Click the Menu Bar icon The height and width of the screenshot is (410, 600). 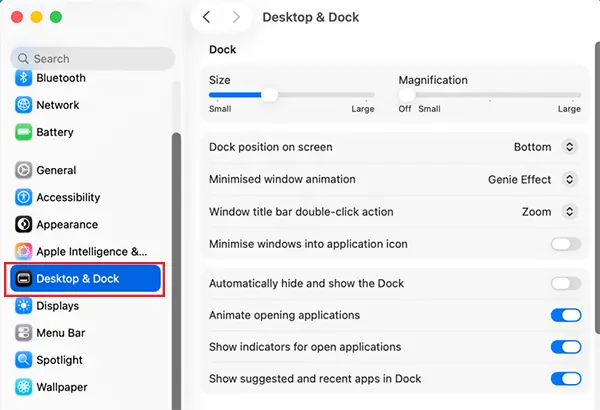point(23,333)
